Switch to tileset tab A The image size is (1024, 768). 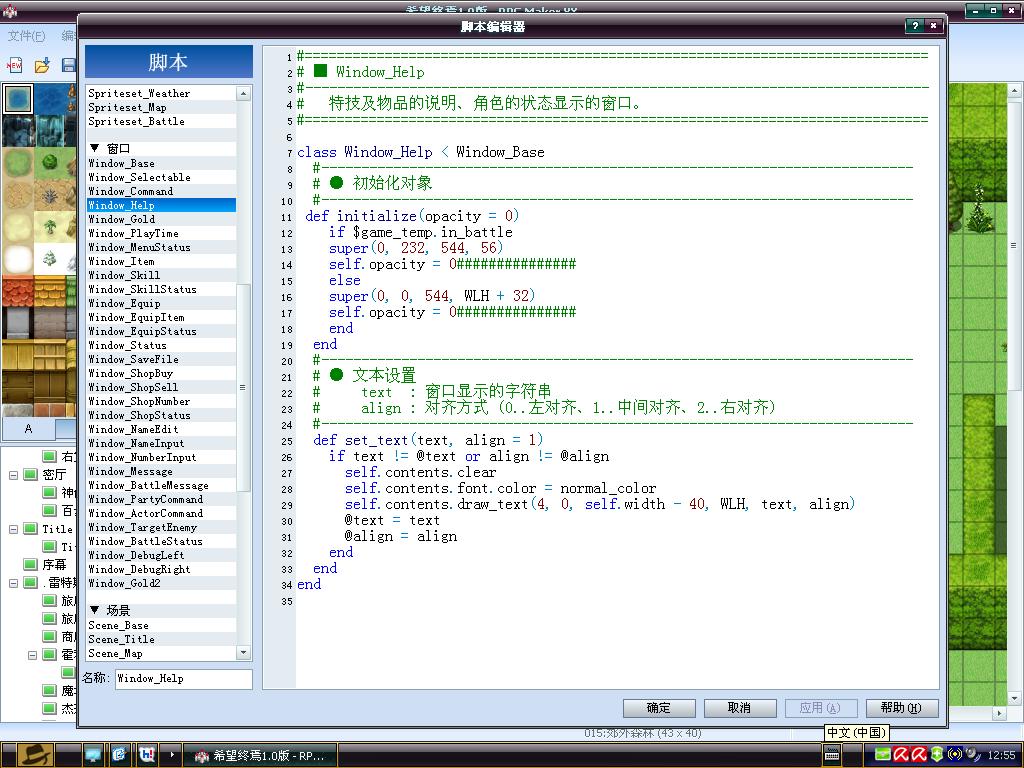[x=28, y=428]
